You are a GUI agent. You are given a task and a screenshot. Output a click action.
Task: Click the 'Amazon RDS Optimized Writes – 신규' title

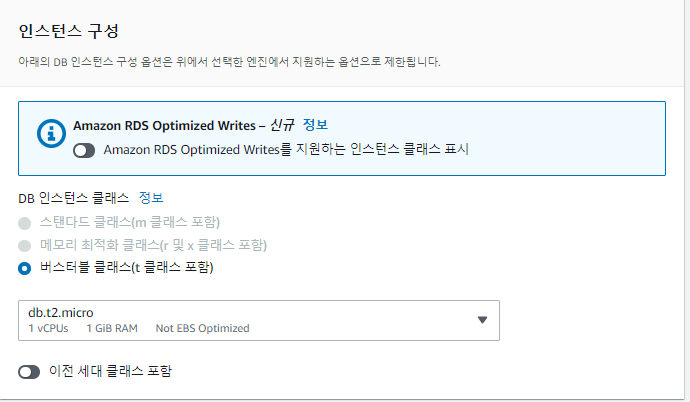tap(184, 125)
